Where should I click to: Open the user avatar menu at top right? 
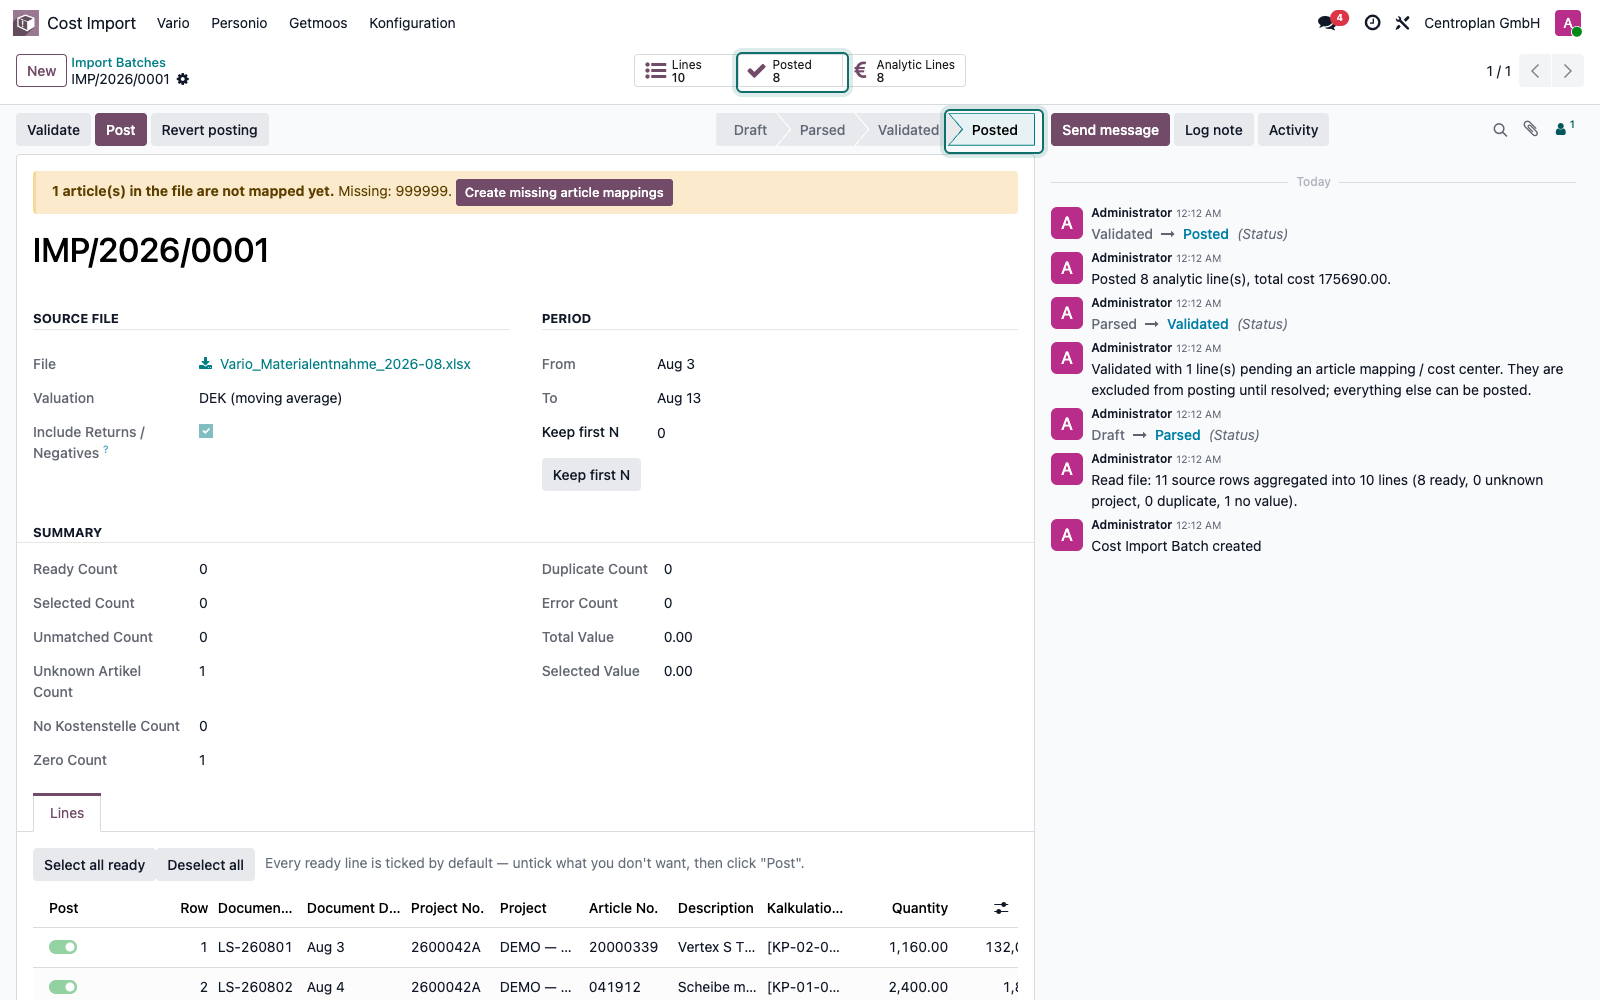coord(1568,23)
